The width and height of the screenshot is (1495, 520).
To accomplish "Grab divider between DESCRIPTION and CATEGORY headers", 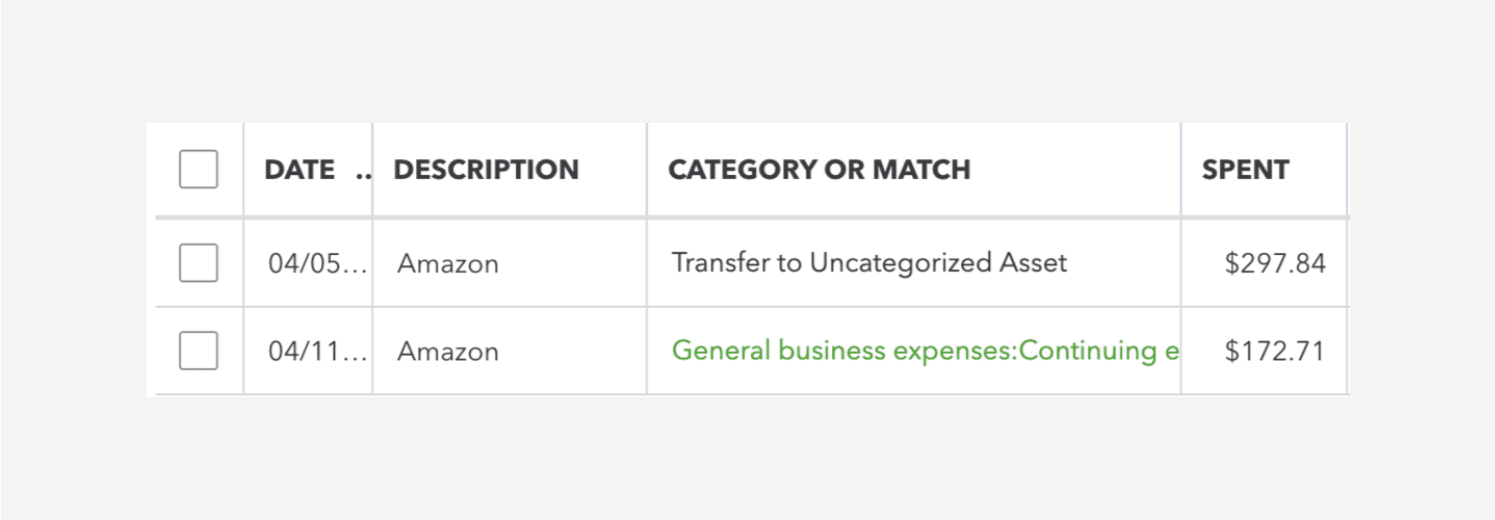I will [x=647, y=170].
